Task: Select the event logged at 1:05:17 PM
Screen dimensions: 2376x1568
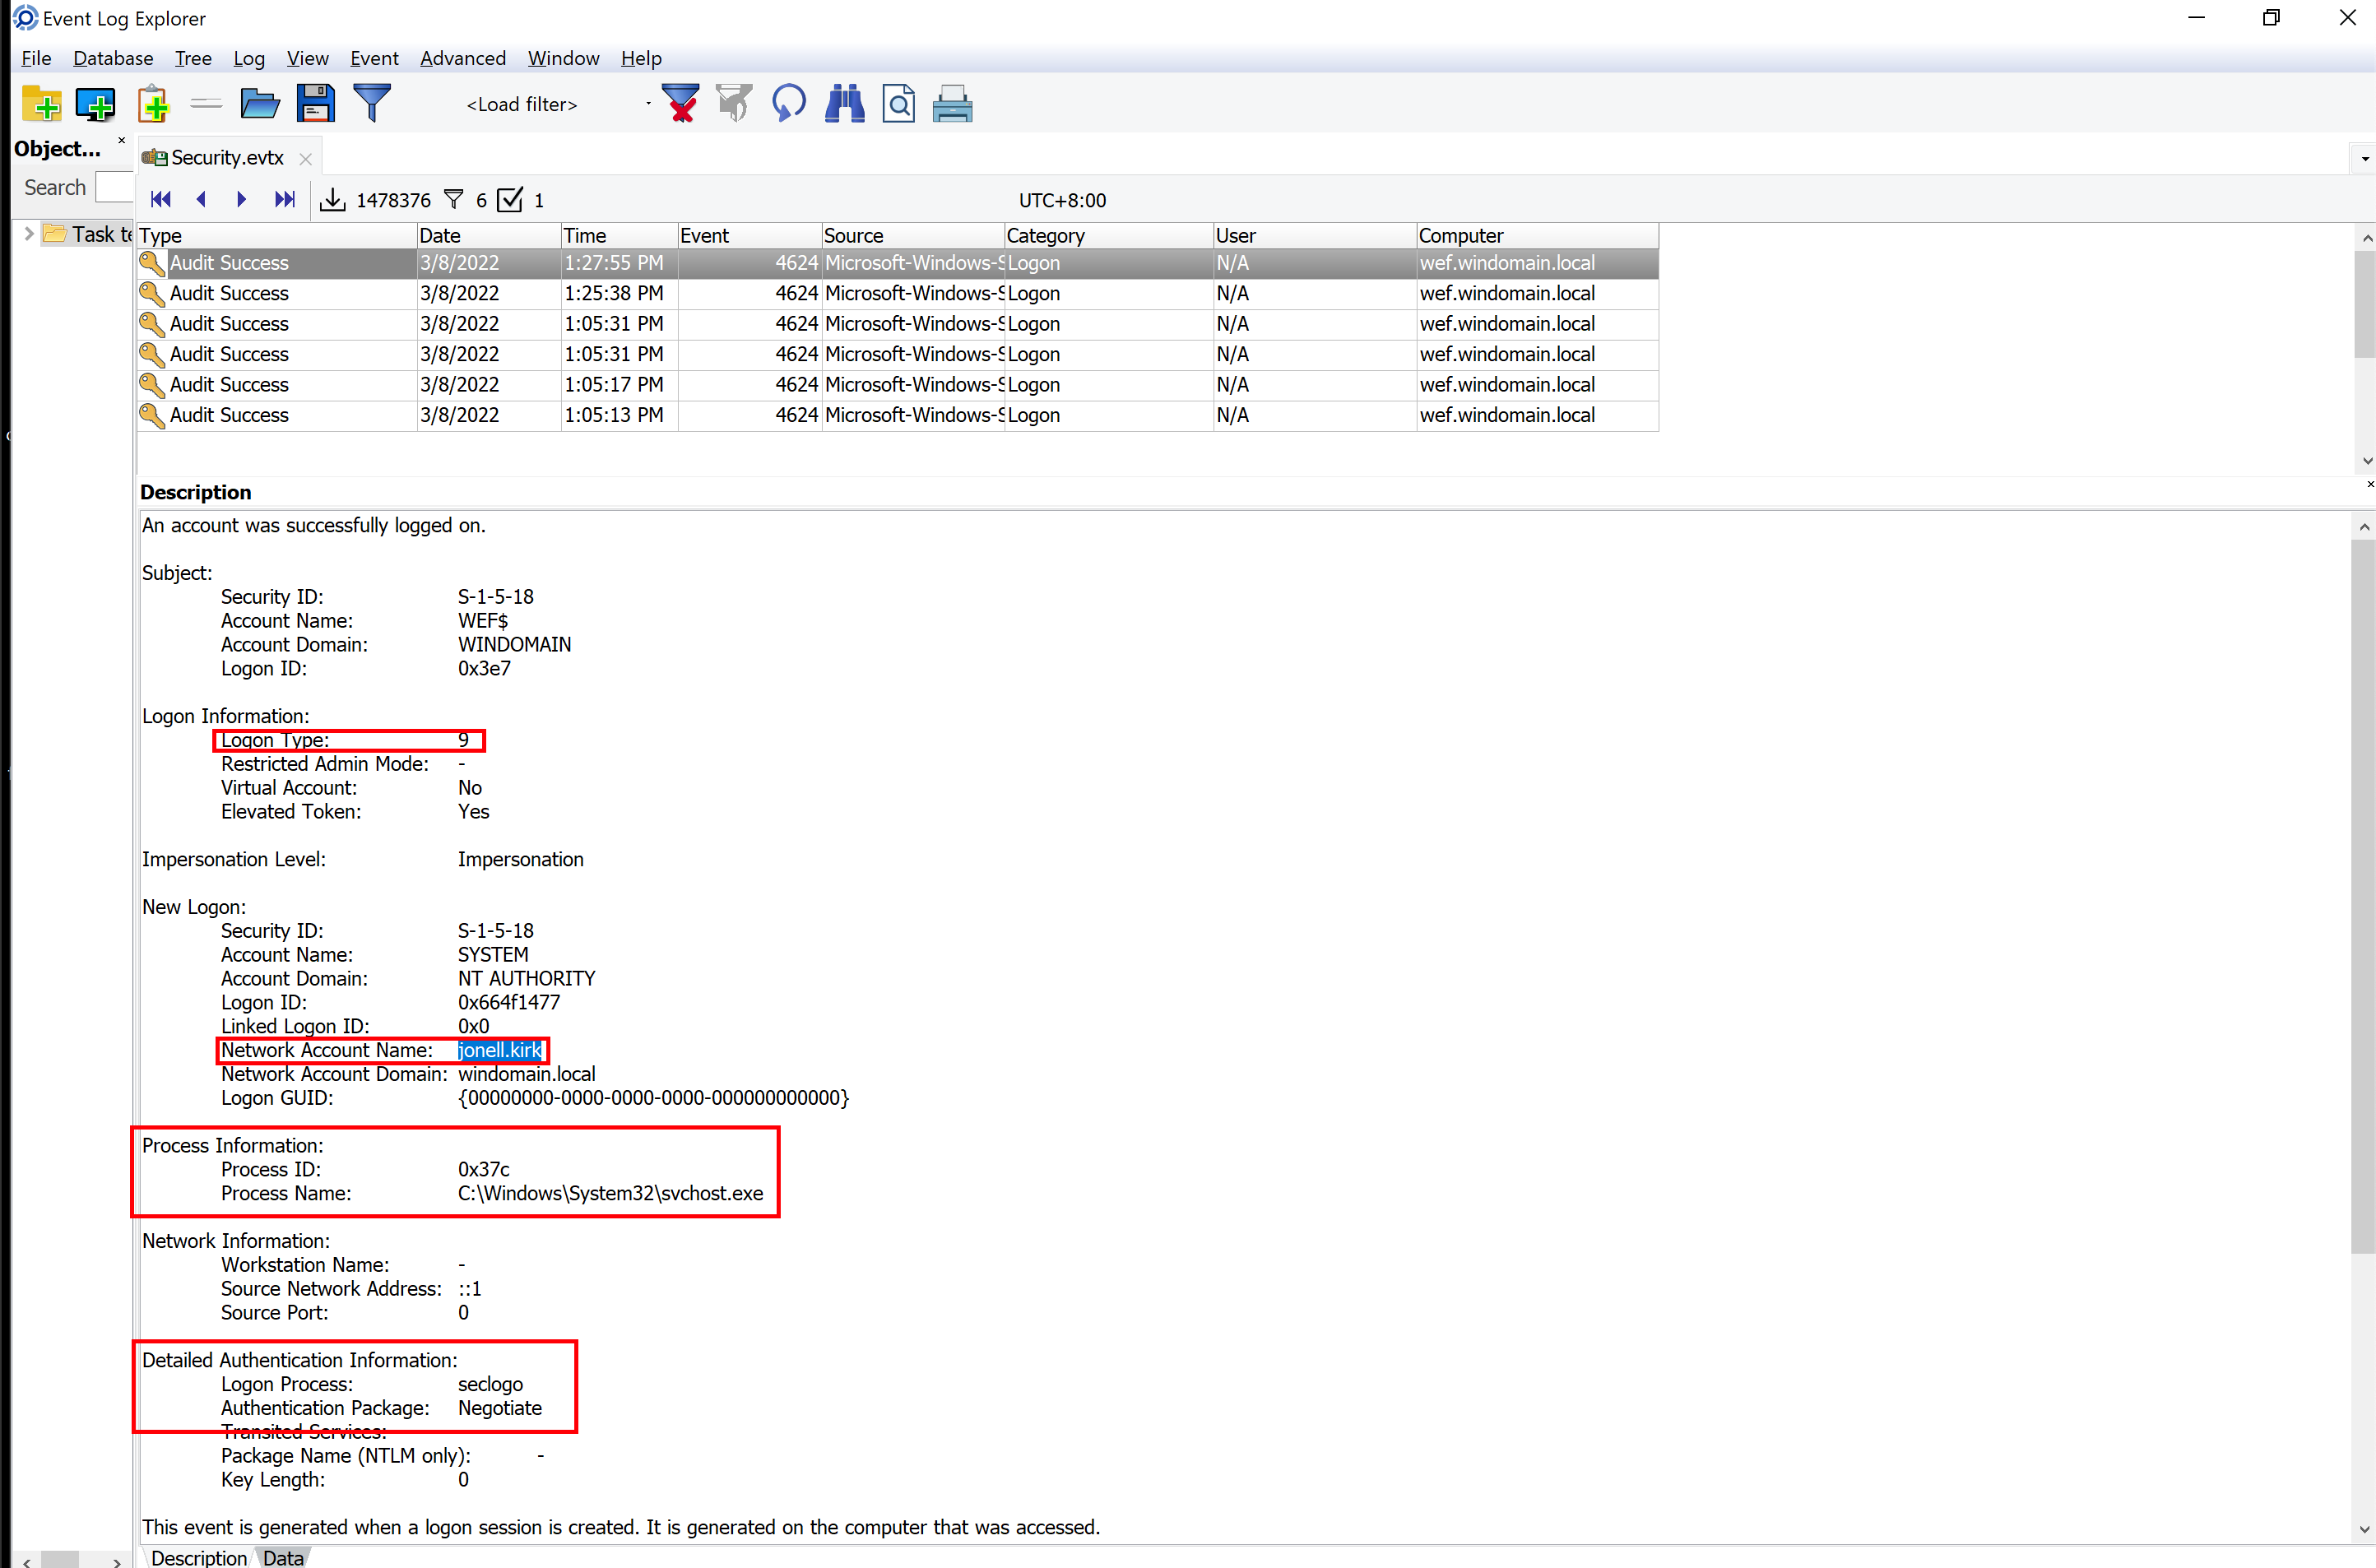Action: 897,385
